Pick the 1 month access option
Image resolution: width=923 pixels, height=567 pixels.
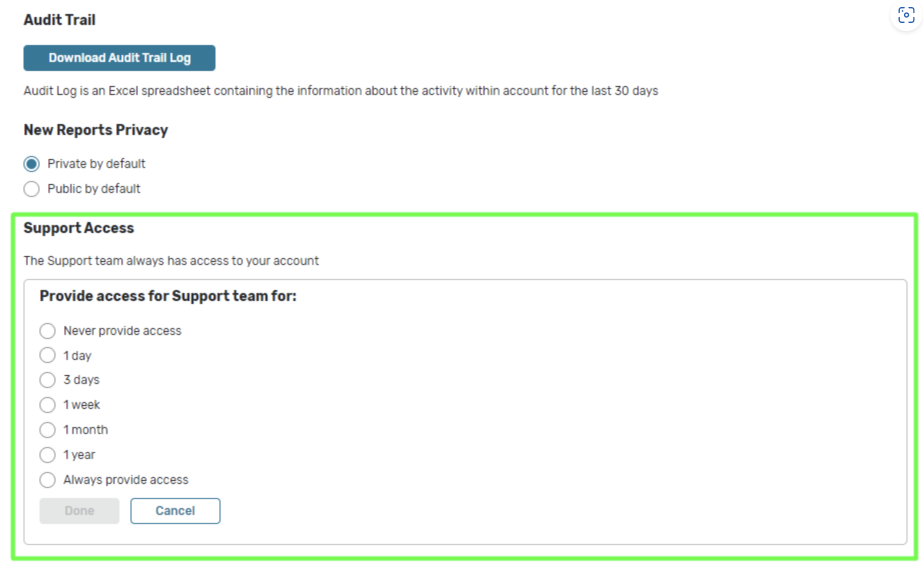48,430
